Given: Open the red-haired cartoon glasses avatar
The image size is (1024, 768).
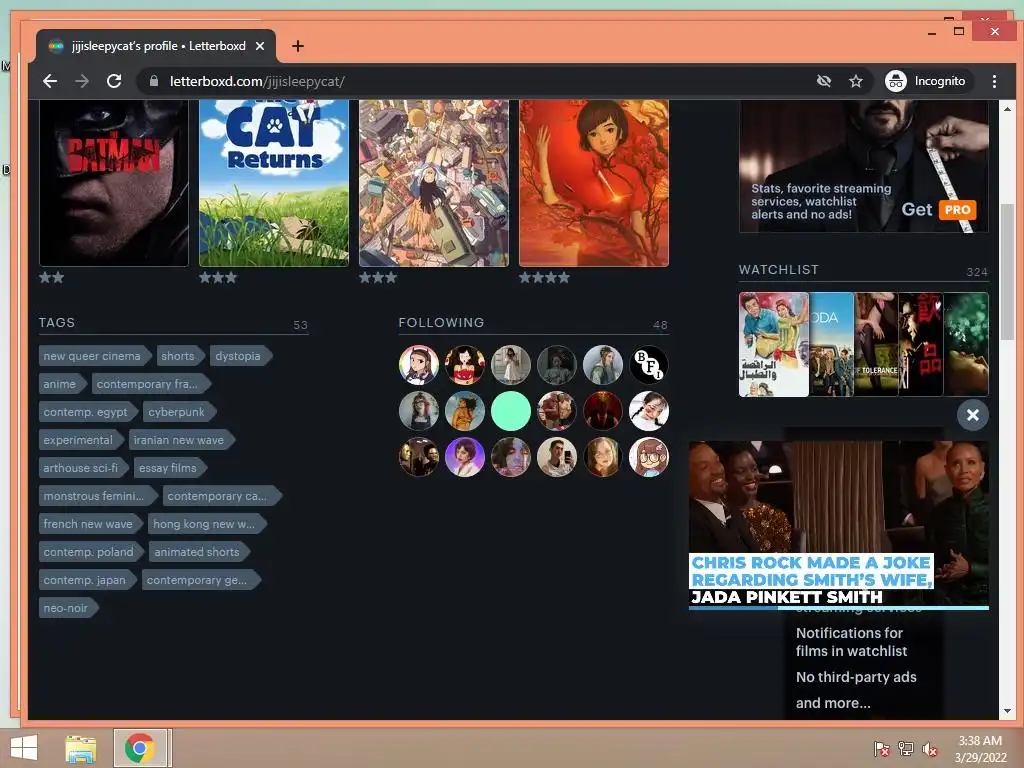Looking at the screenshot, I should point(648,456).
